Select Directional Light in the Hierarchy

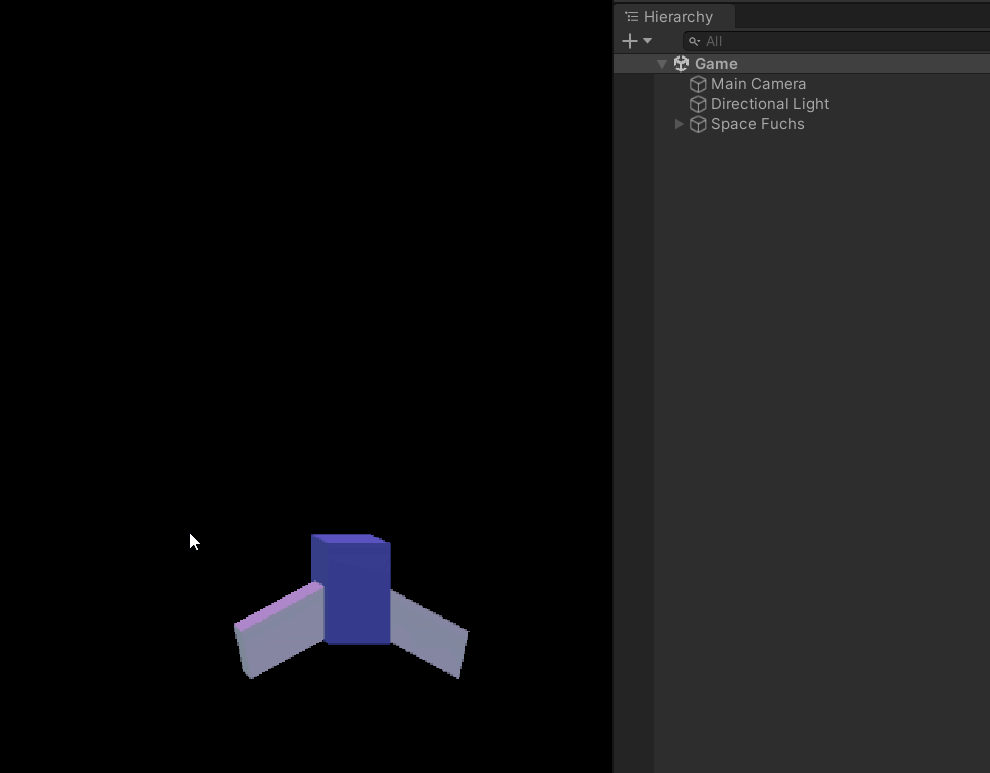[x=769, y=104]
